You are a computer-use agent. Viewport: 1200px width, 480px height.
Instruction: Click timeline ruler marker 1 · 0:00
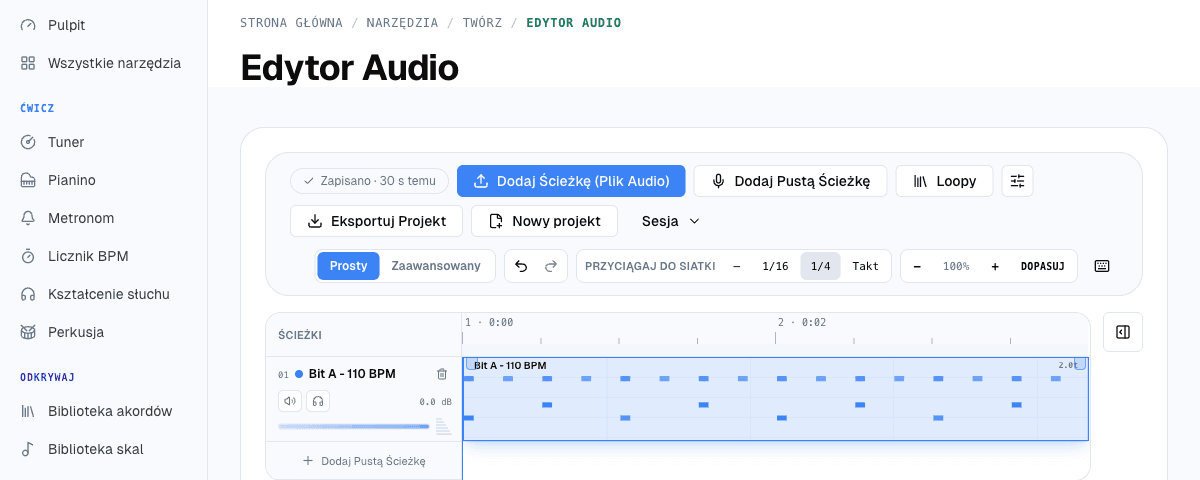[x=489, y=322]
